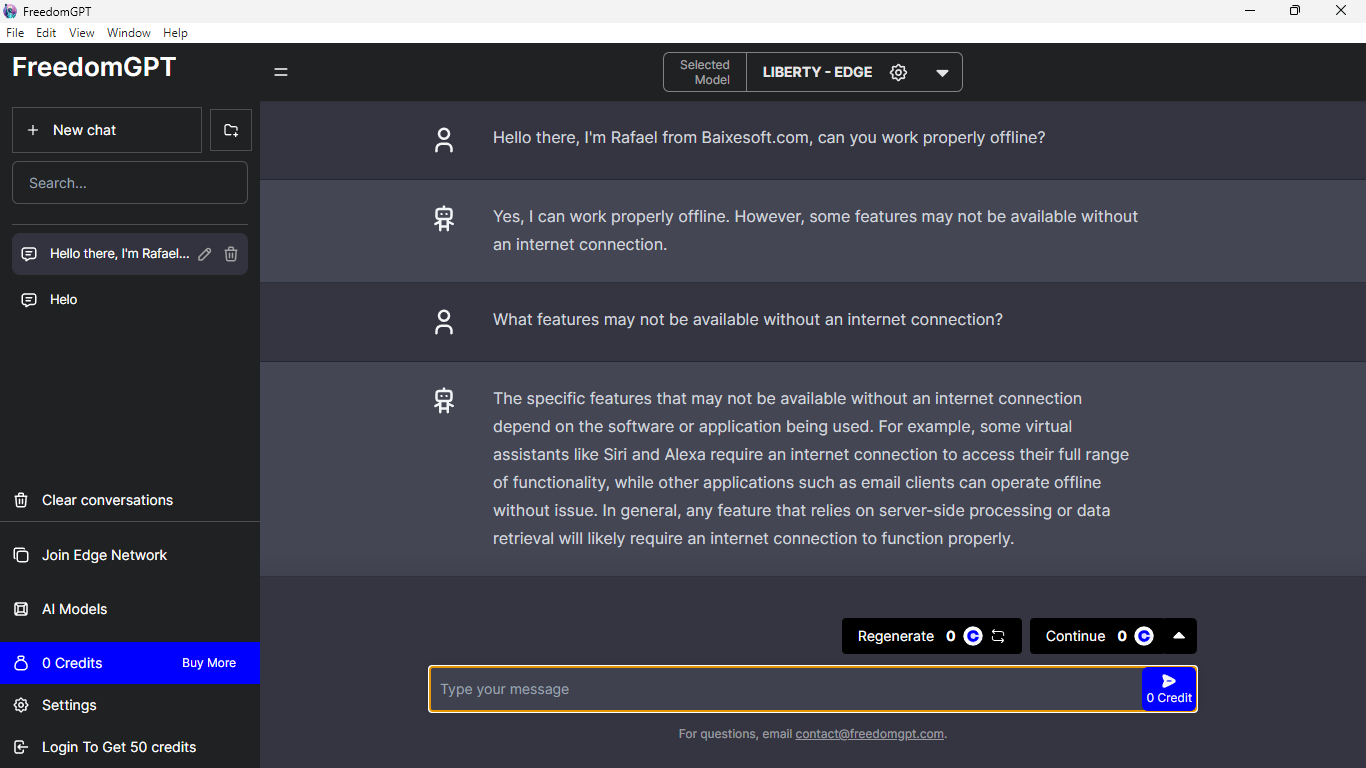
Task: Click the 0 Credits label
Action: [72, 663]
